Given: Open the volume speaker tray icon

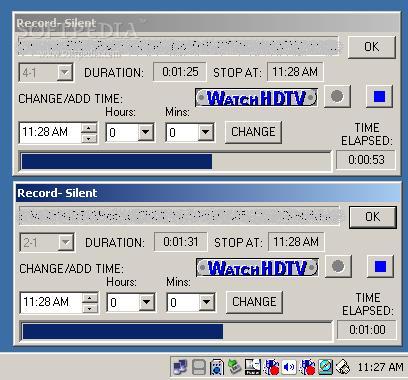Looking at the screenshot, I should pos(289,367).
